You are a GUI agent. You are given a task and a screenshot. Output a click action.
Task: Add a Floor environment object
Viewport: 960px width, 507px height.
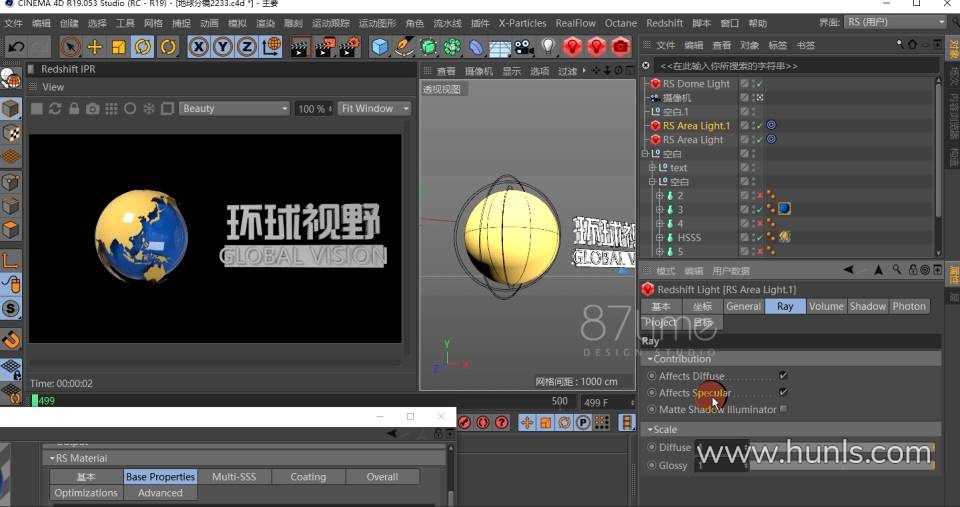(500, 47)
